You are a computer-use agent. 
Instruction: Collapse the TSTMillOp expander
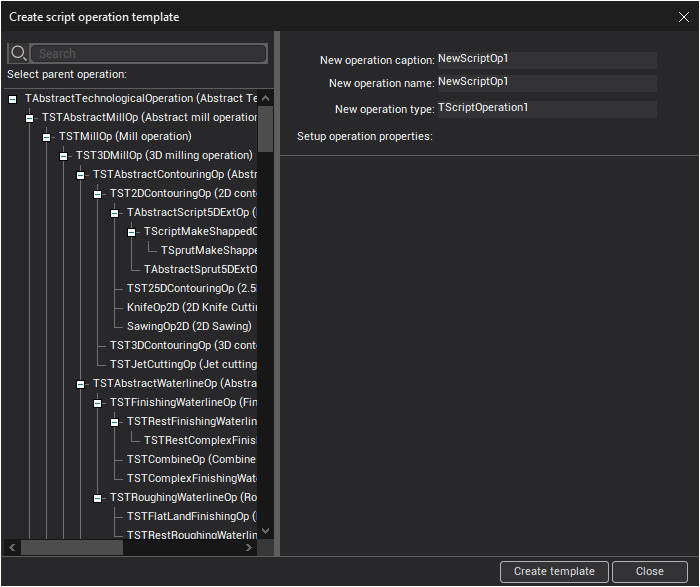47,137
